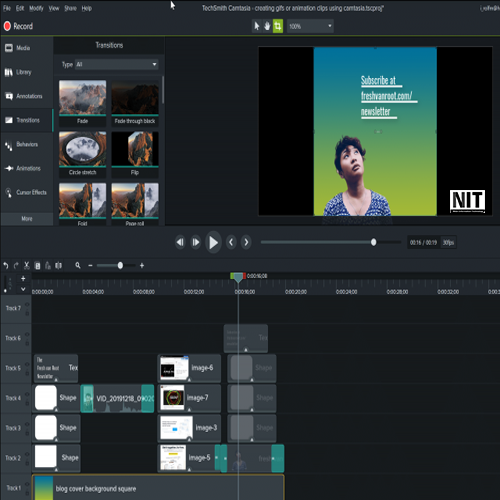
Task: Select the Fade through black transition
Action: [x=135, y=102]
